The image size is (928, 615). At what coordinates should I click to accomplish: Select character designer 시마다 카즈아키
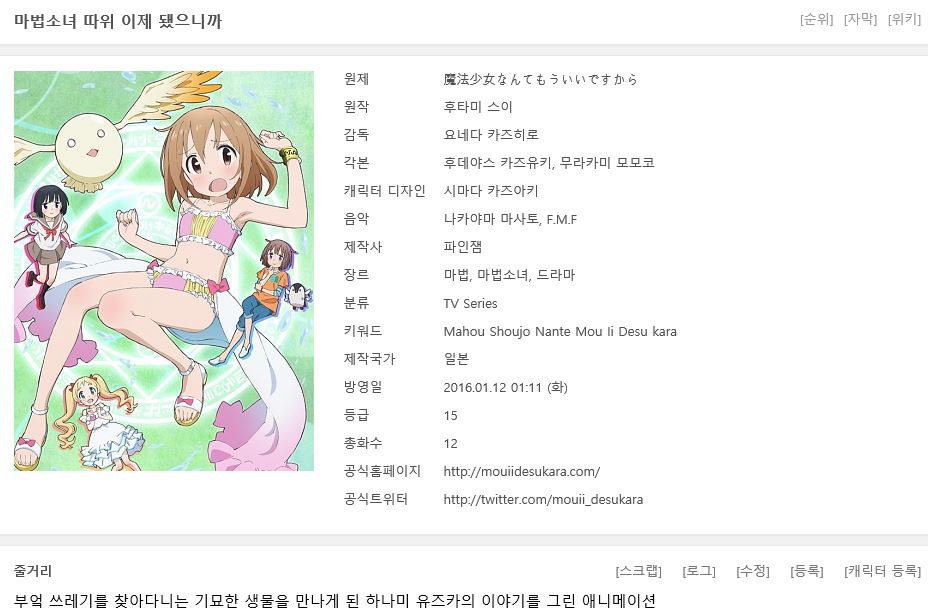491,191
